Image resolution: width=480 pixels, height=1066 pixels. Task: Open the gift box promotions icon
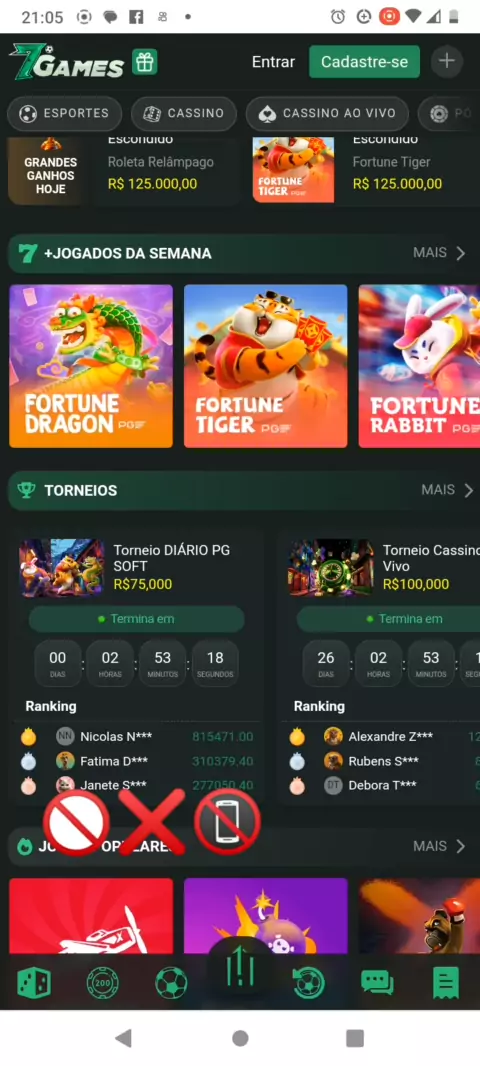(x=144, y=63)
